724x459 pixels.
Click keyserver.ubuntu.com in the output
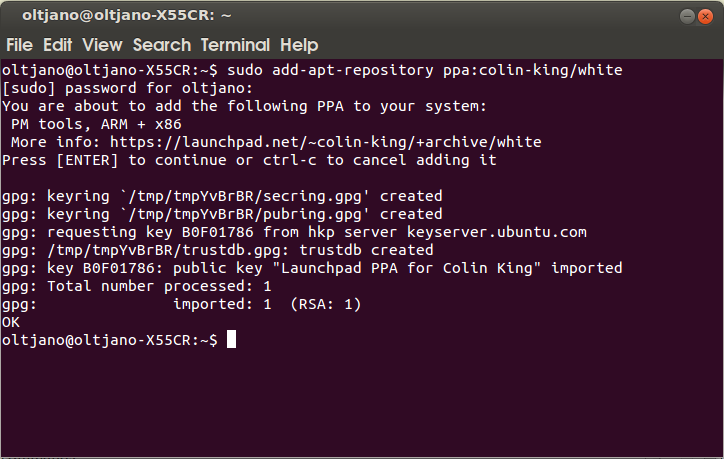click(497, 232)
